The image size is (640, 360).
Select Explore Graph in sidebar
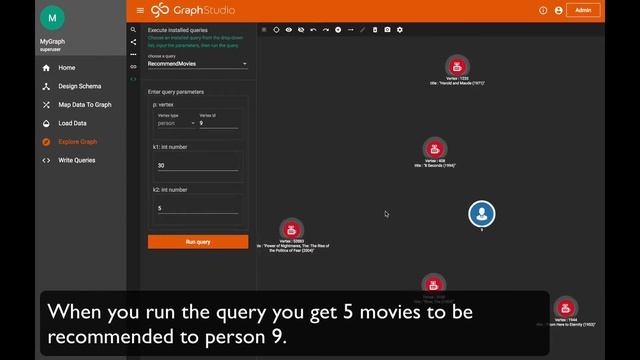tap(78, 142)
